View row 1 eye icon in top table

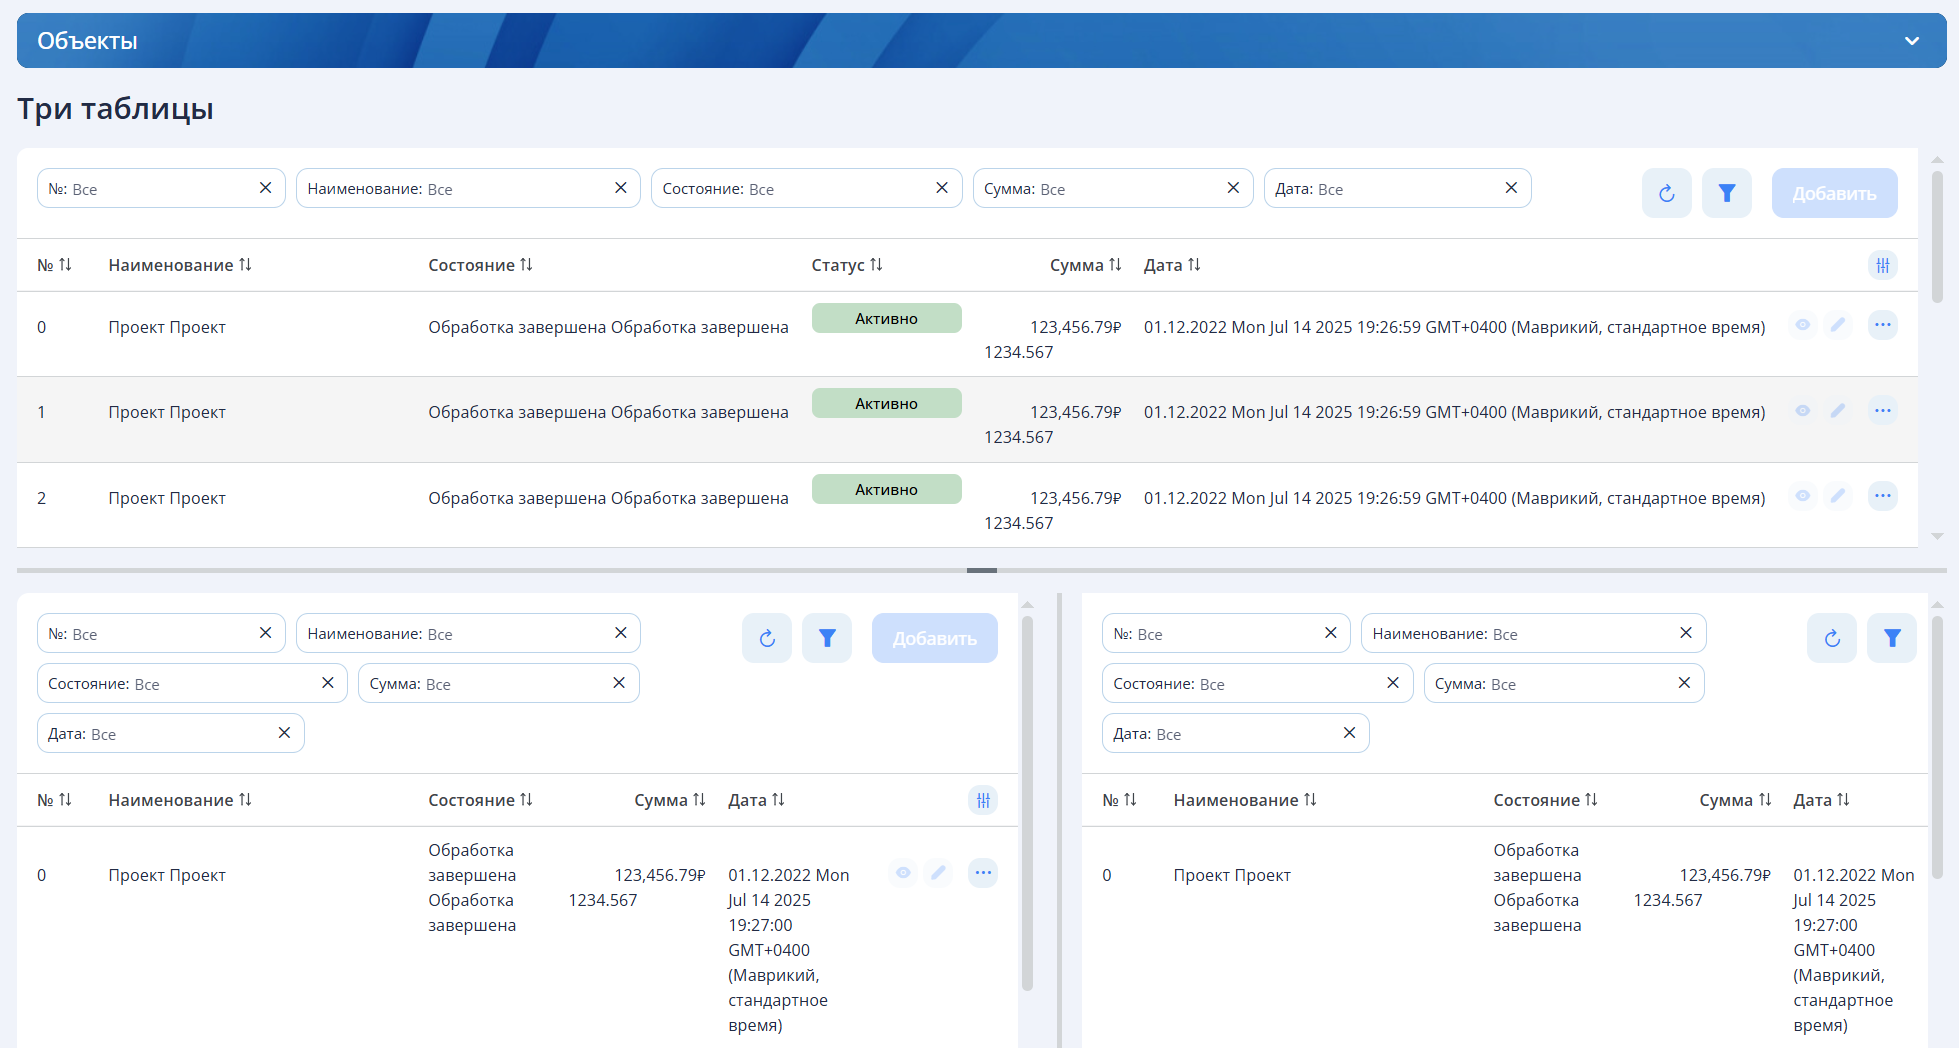tap(1802, 411)
